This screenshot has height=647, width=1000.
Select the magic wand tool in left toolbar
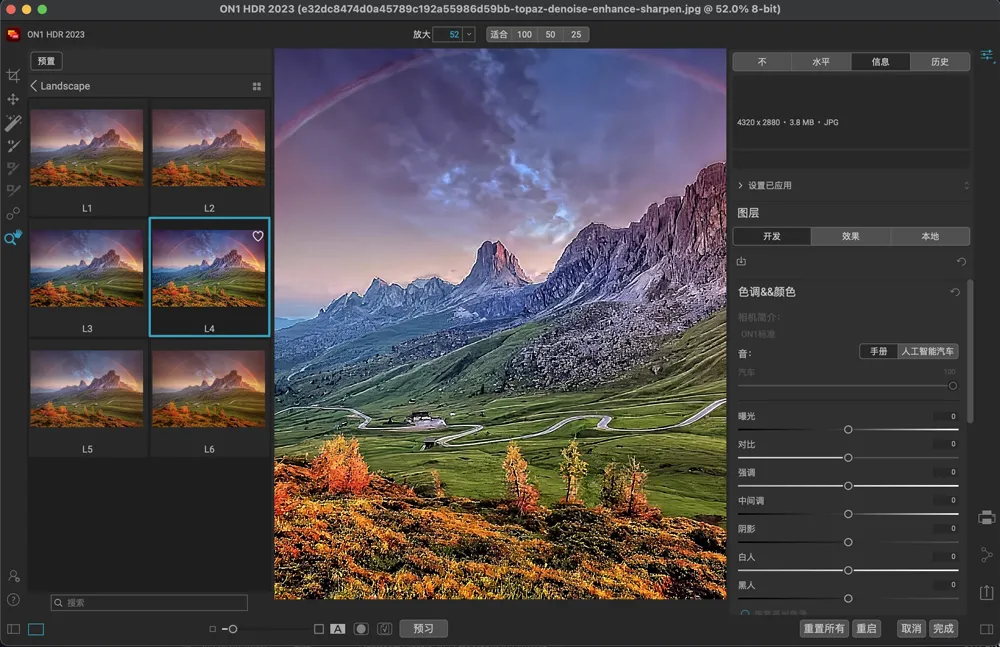13,123
